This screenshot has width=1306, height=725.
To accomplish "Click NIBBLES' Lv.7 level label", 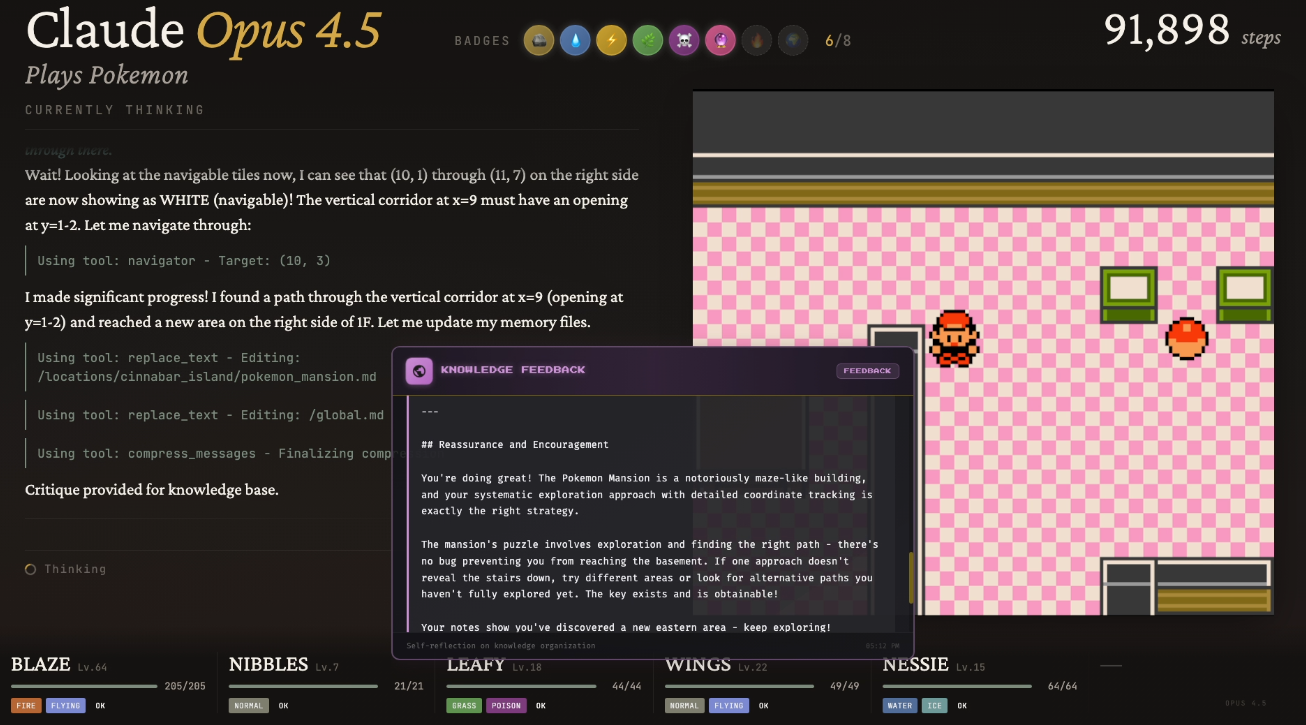I will pyautogui.click(x=327, y=667).
